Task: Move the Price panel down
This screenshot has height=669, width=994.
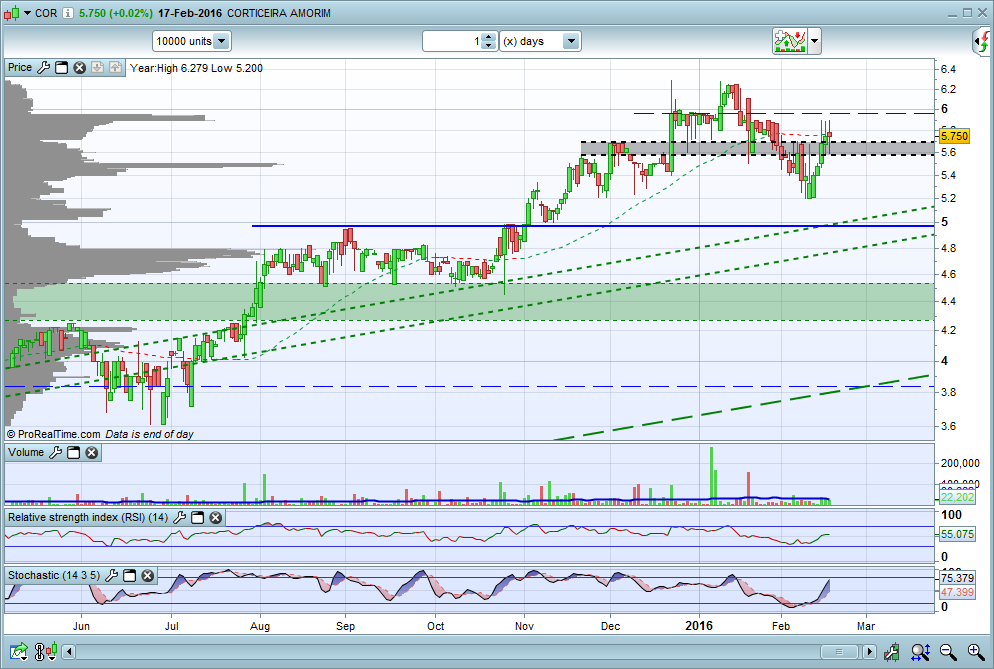Action: pos(97,67)
